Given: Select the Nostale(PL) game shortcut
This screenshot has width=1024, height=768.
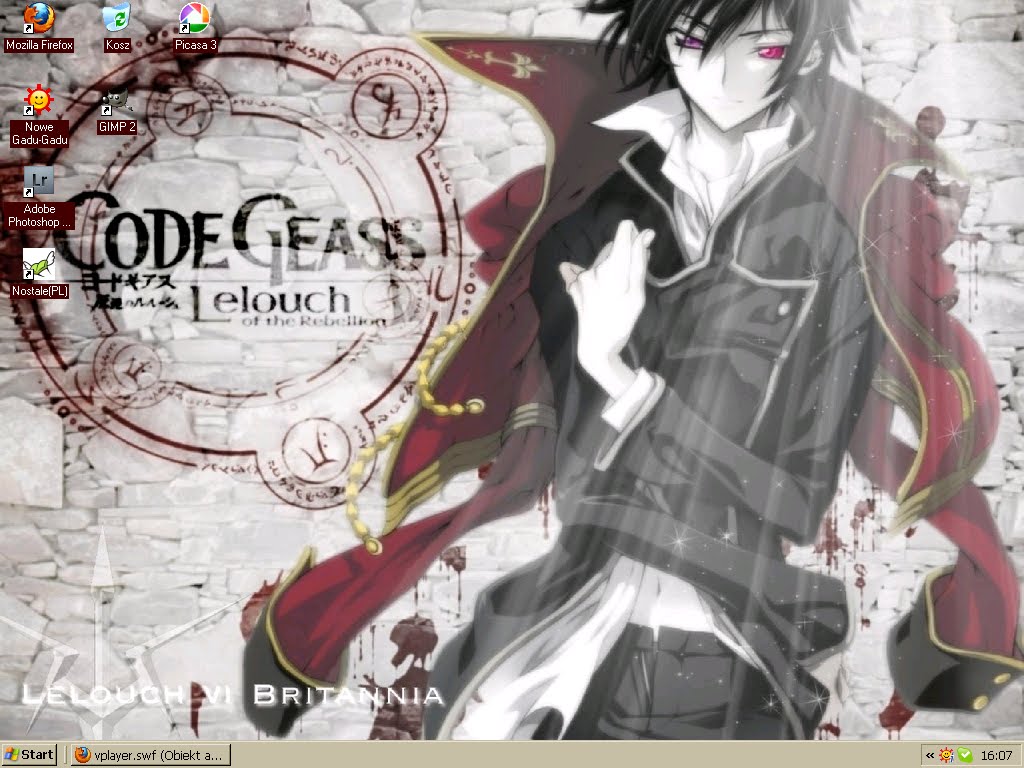Looking at the screenshot, I should (x=39, y=273).
